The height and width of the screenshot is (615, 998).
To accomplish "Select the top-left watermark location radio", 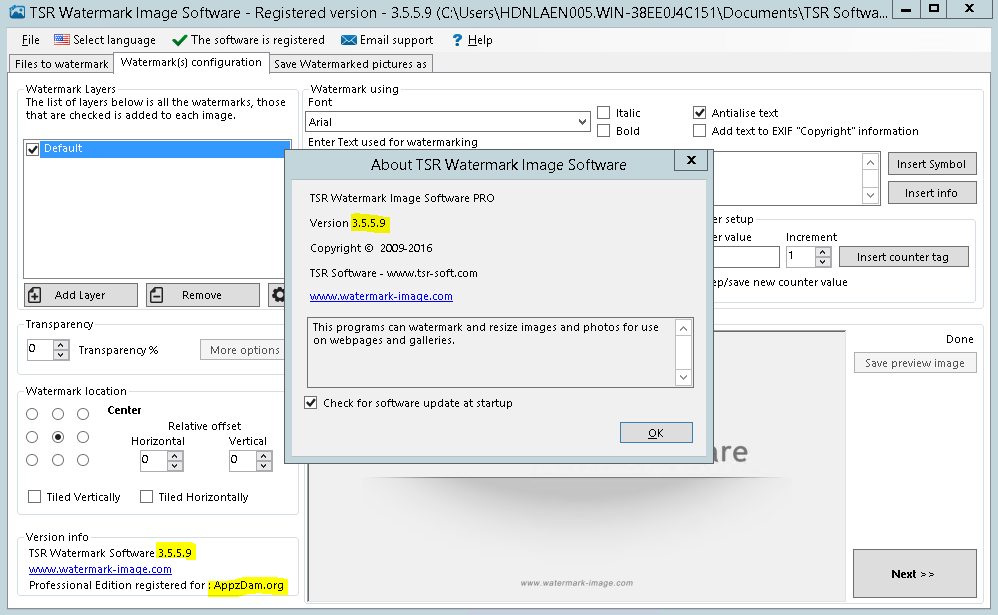I will [x=32, y=414].
